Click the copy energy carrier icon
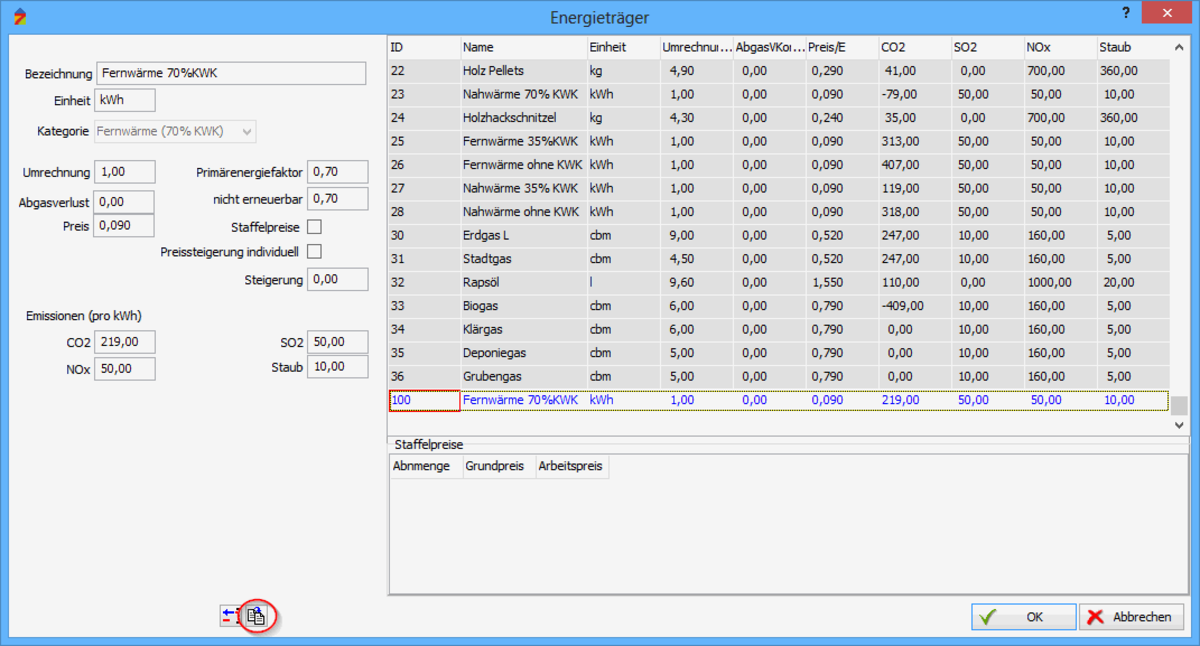This screenshot has width=1200, height=646. (257, 617)
